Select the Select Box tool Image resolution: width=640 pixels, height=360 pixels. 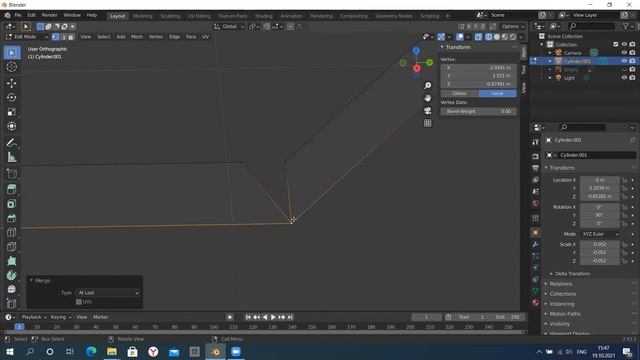pyautogui.click(x=11, y=53)
